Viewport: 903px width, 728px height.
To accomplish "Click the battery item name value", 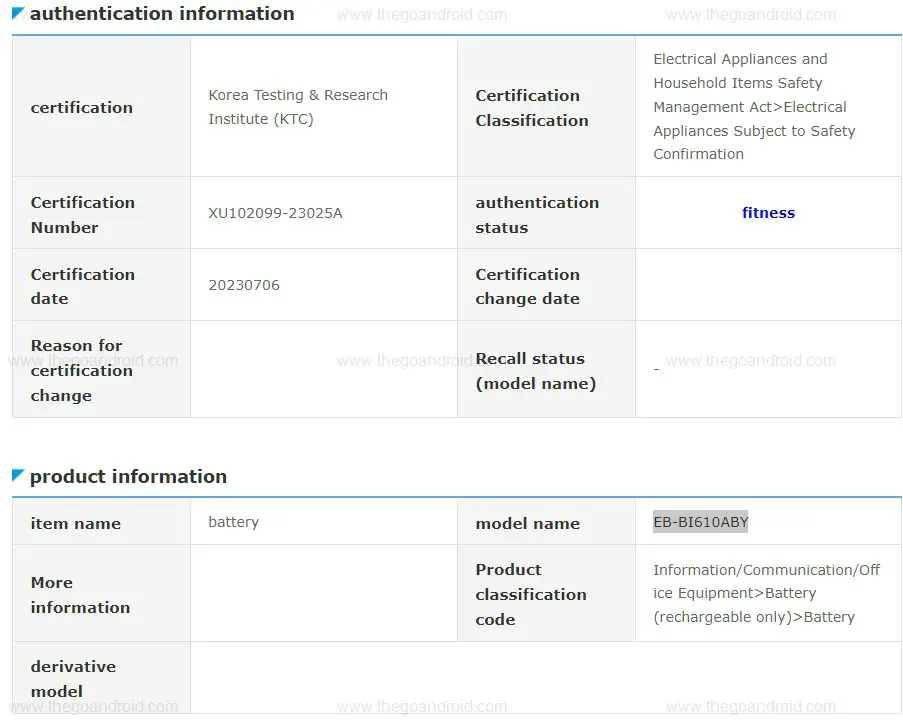I will coord(233,522).
